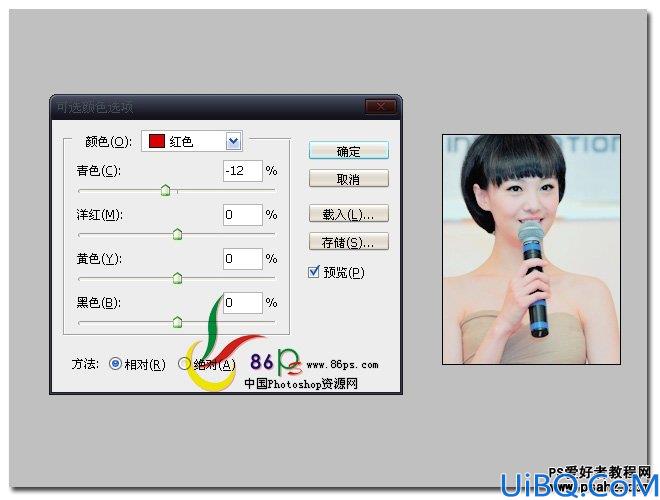This screenshot has height=500, width=660.
Task: Open the 颜色 dropdown showing 红色
Action: click(x=192, y=141)
